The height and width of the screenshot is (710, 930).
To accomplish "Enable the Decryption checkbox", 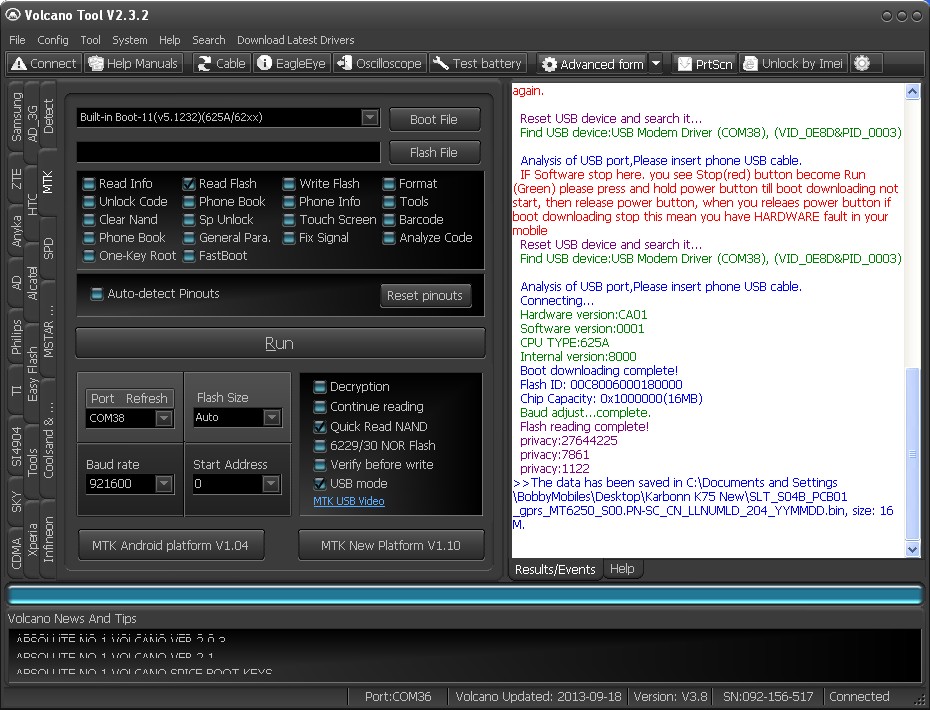I will click(320, 387).
